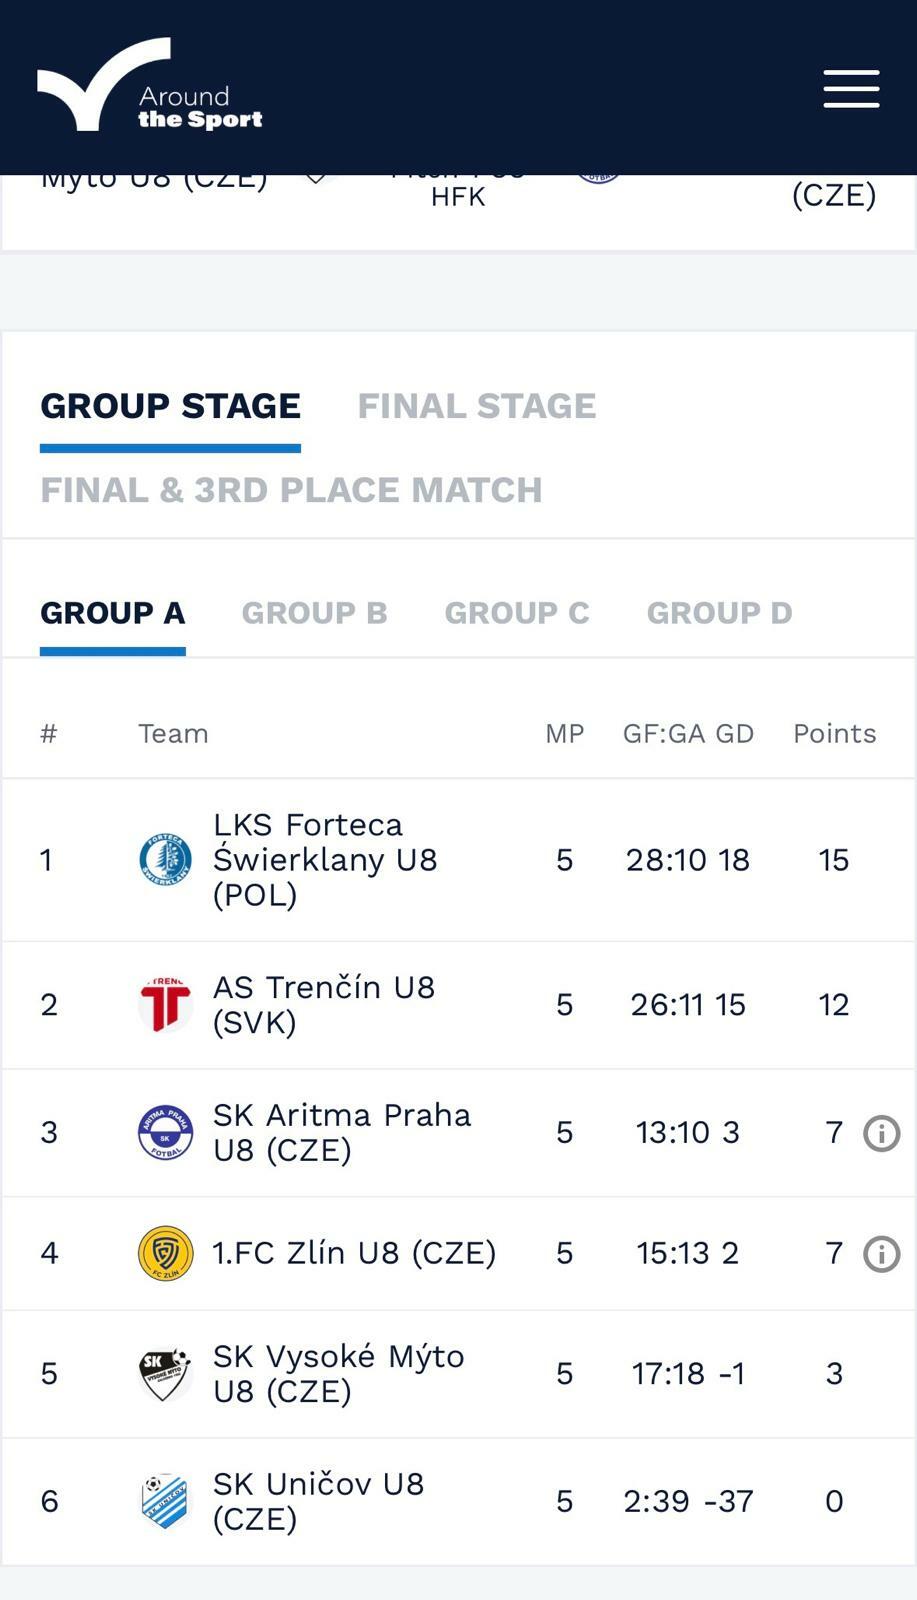Select the Group D tab
Image resolution: width=917 pixels, height=1600 pixels.
(x=719, y=613)
